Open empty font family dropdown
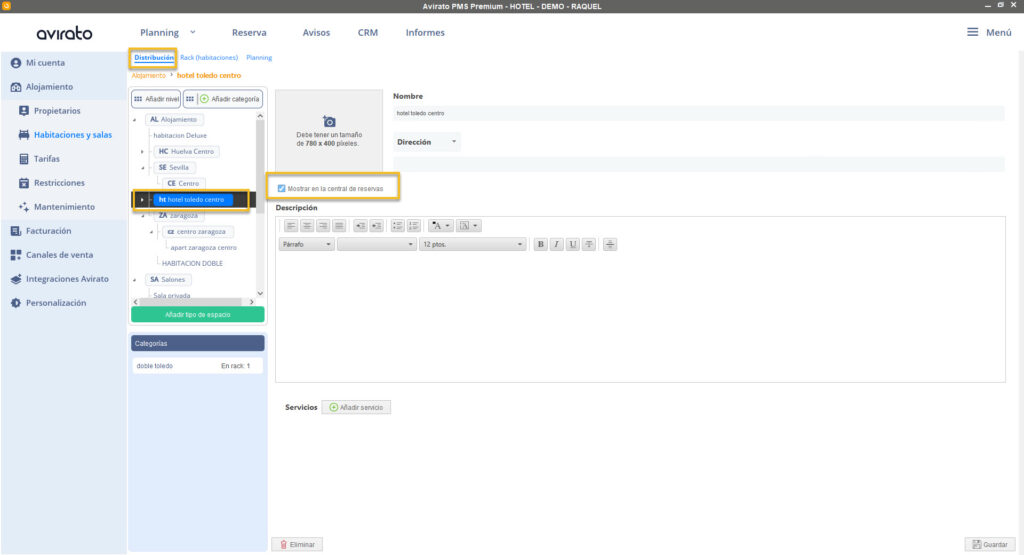 click(x=377, y=244)
